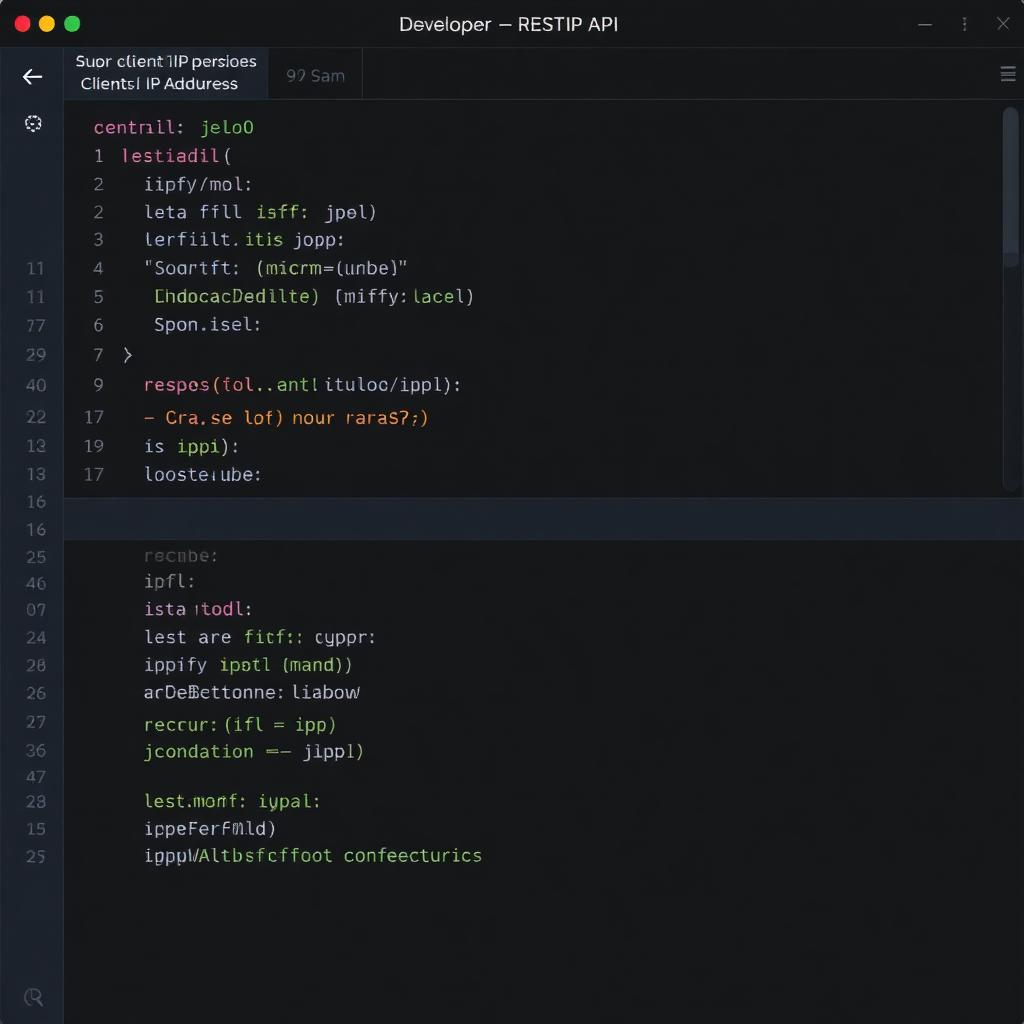This screenshot has width=1024, height=1024.
Task: Click gutter line number 46
Action: 36,583
